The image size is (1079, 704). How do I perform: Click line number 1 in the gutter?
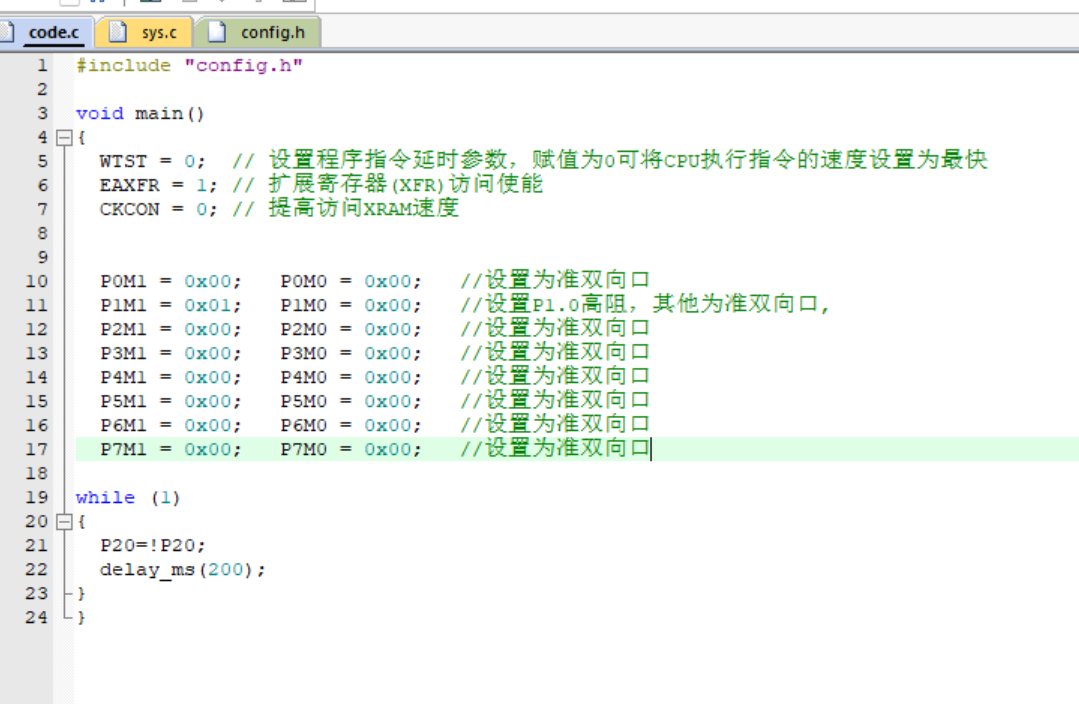(x=42, y=65)
